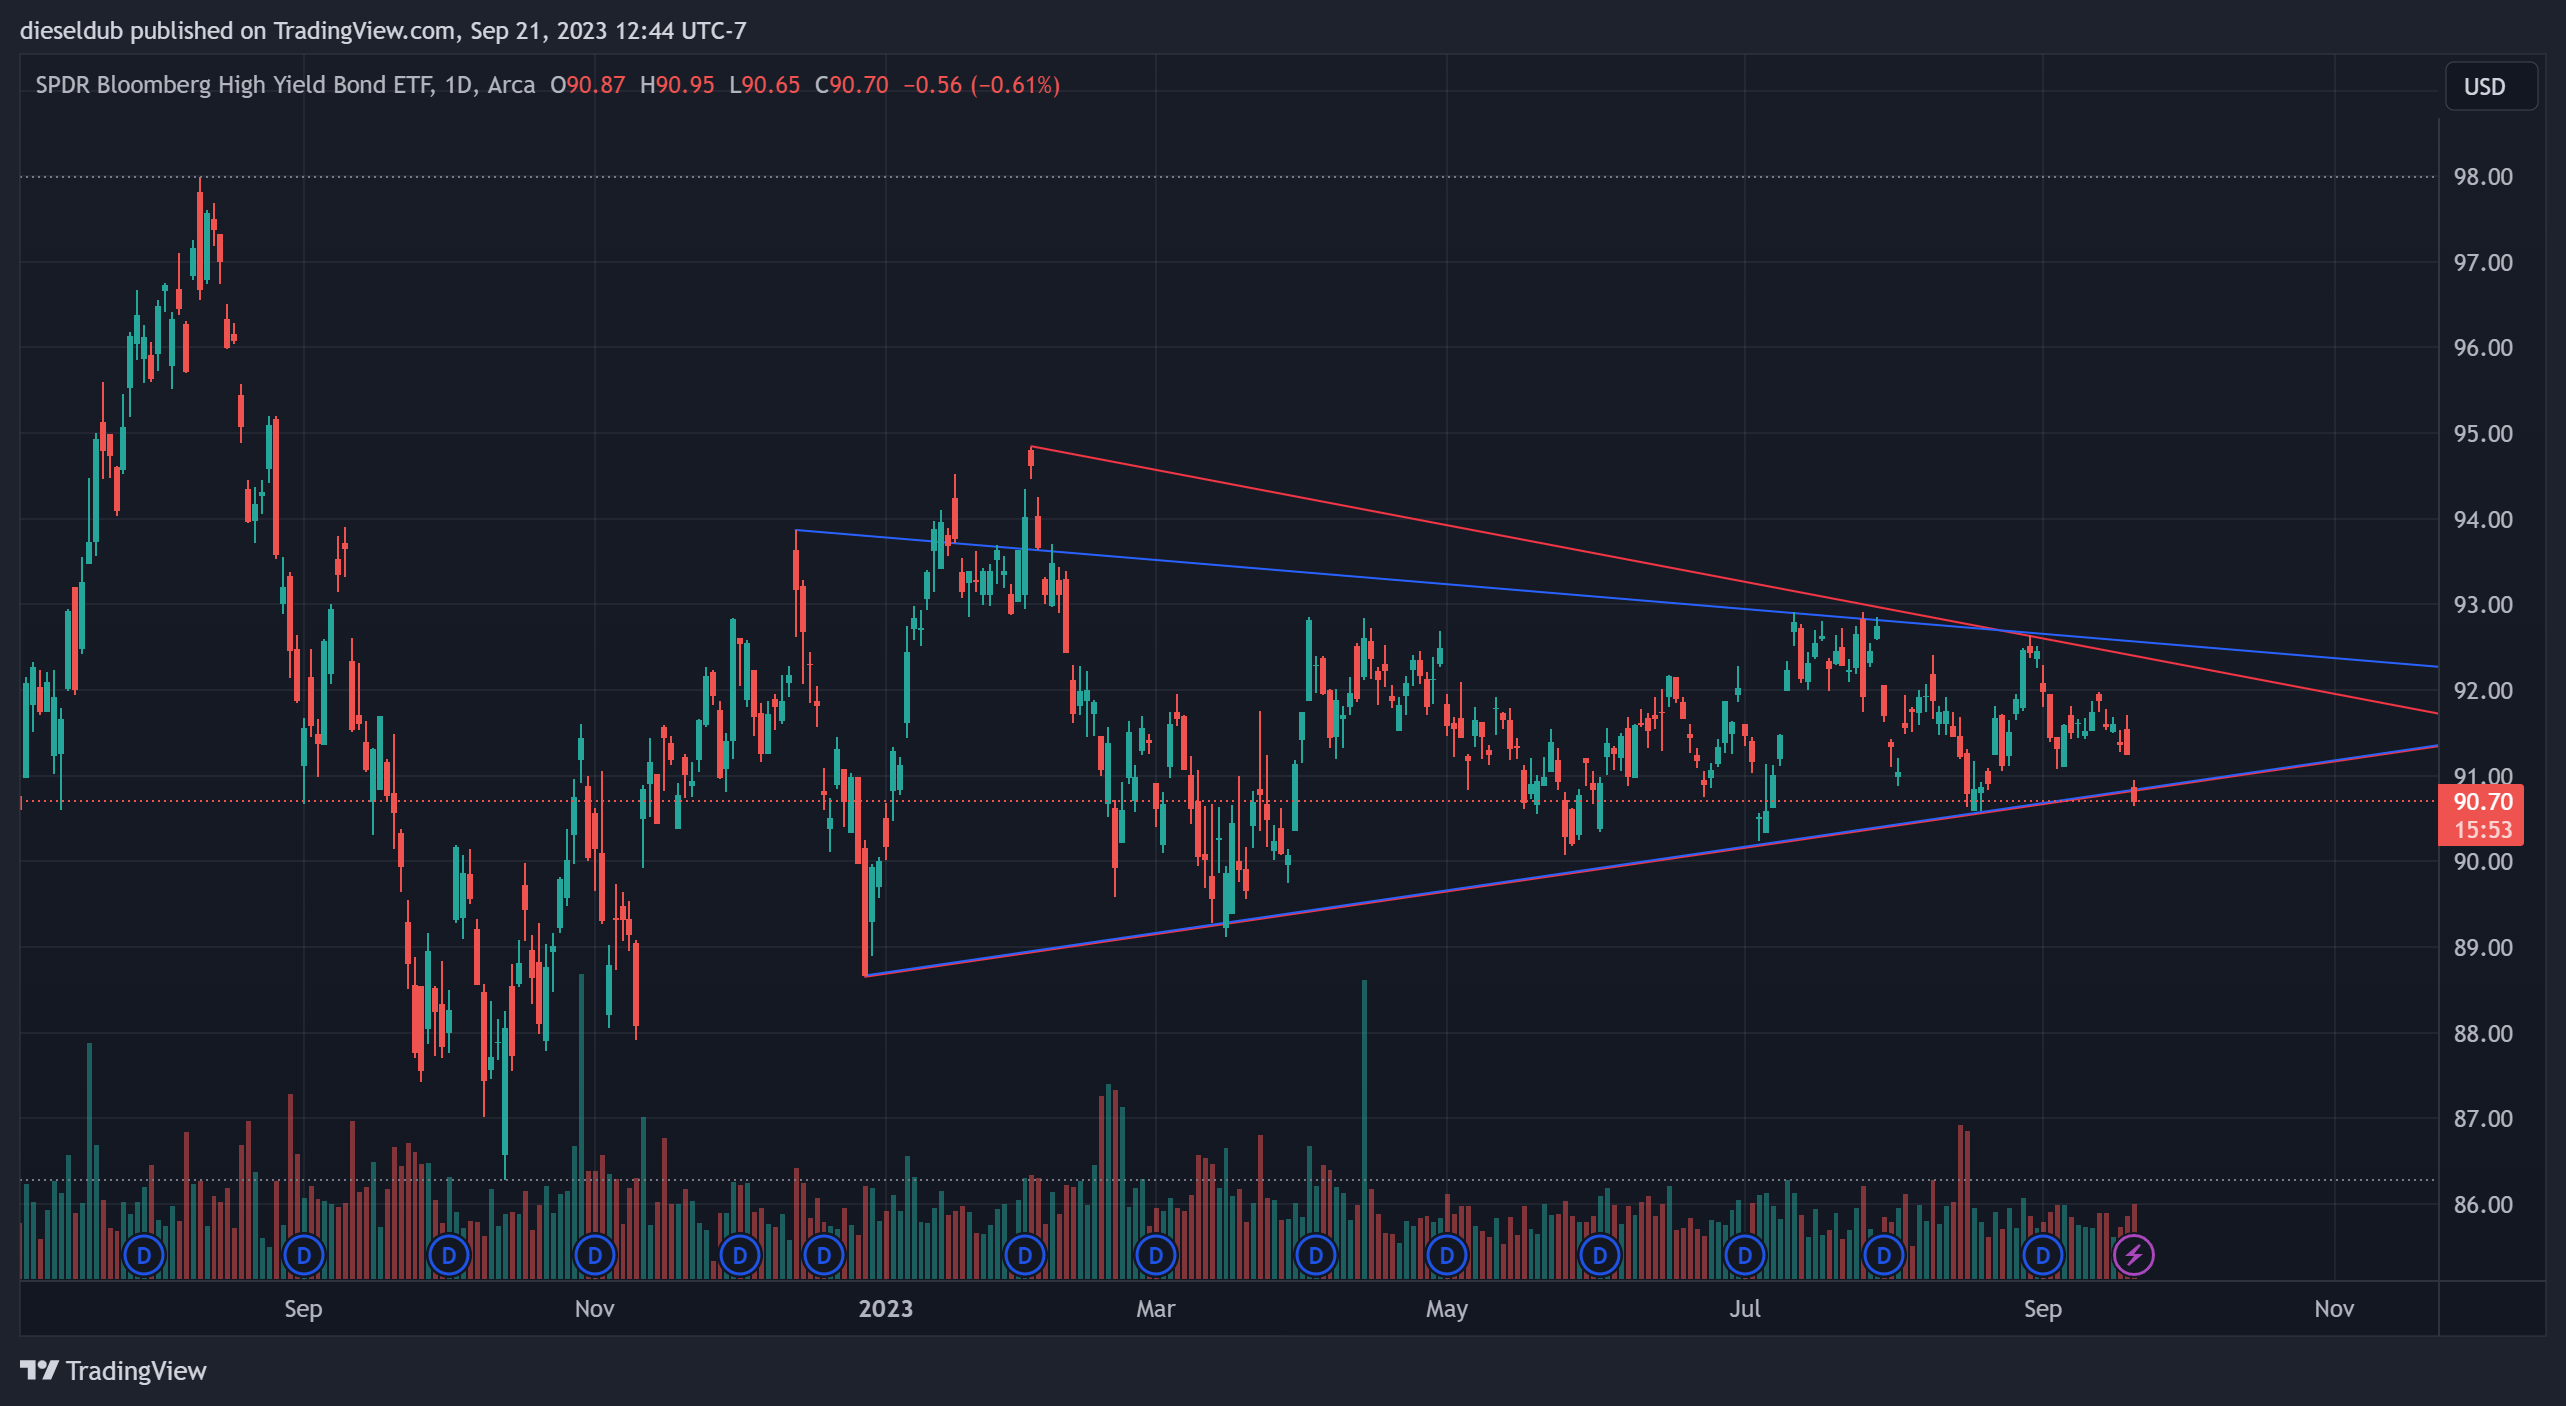
Task: Open the dividend marker above the May label
Action: (1447, 1255)
